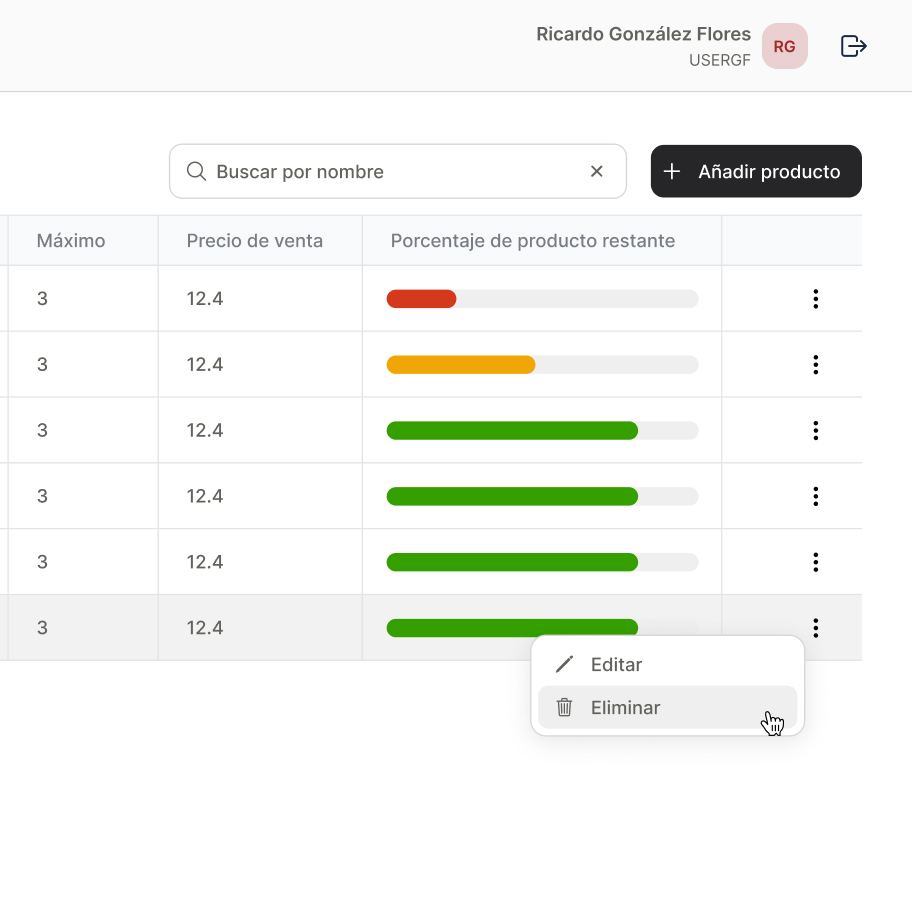Click the logout icon in header
This screenshot has height=912, width=912.
coord(853,46)
